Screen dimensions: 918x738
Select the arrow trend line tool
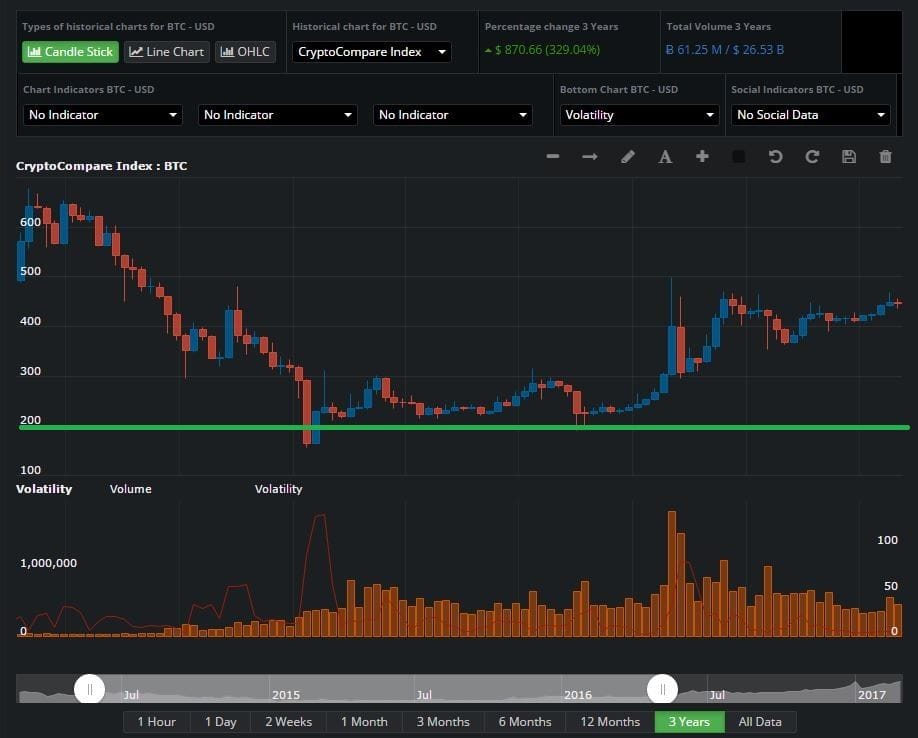589,157
